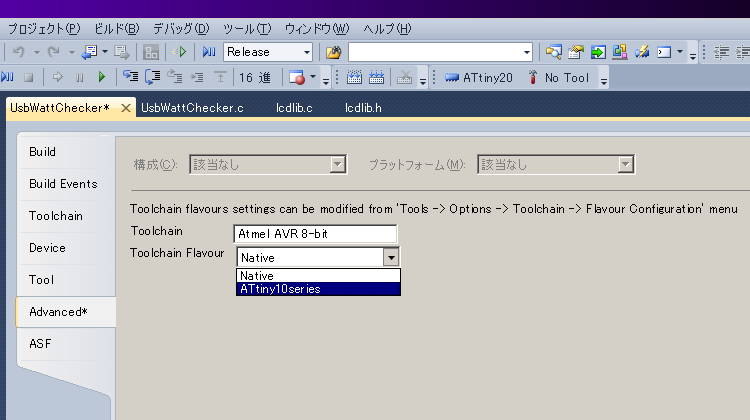Open the プラットフォーム(M) platform combo box

click(556, 165)
